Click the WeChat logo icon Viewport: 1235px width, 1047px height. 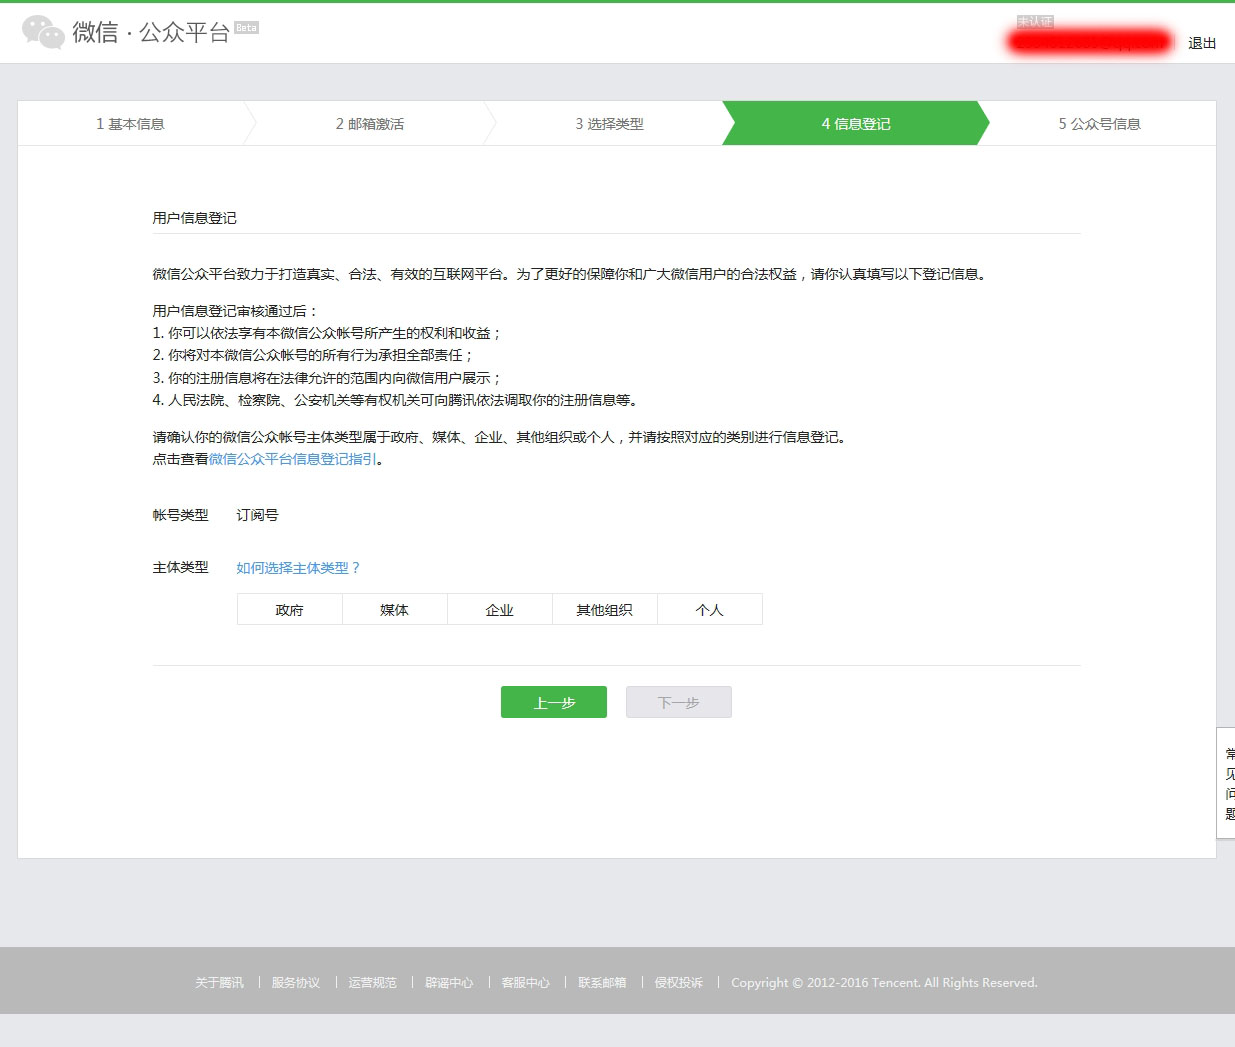(x=43, y=32)
